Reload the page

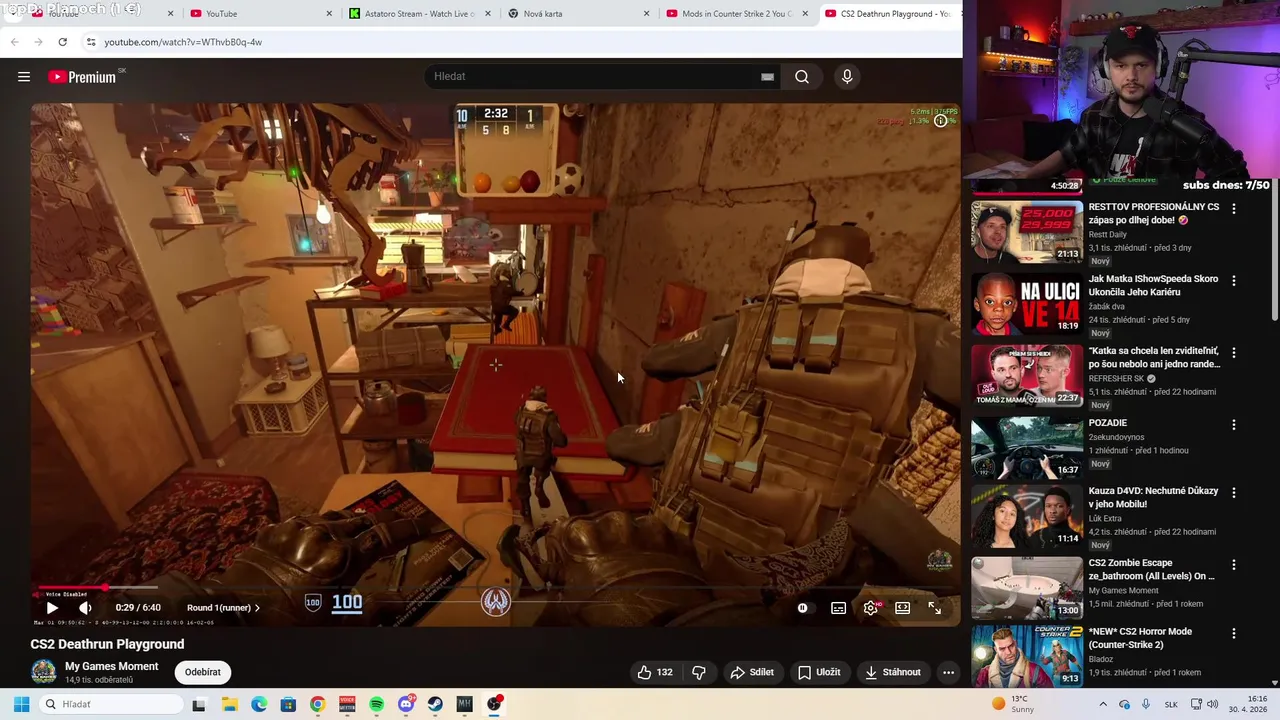62,42
